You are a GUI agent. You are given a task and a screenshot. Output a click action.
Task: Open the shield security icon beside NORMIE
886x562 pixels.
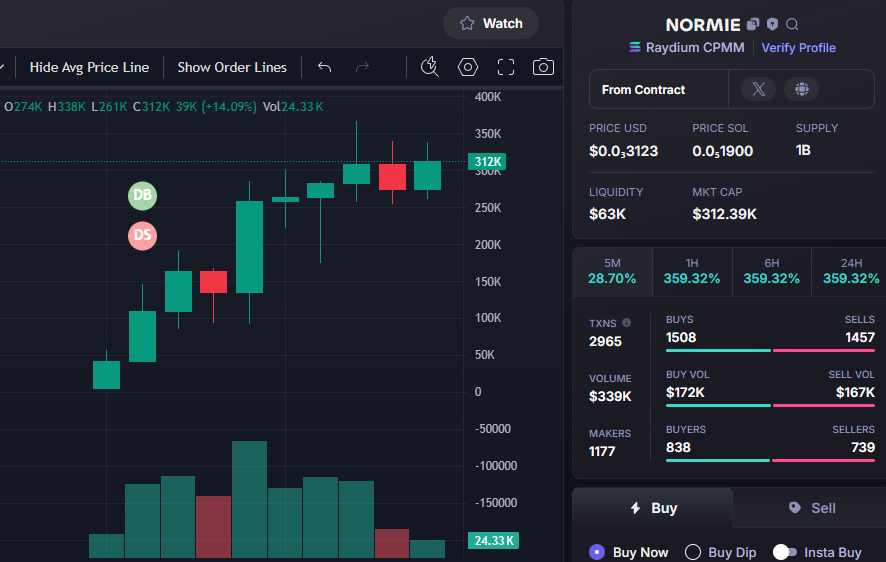click(772, 24)
